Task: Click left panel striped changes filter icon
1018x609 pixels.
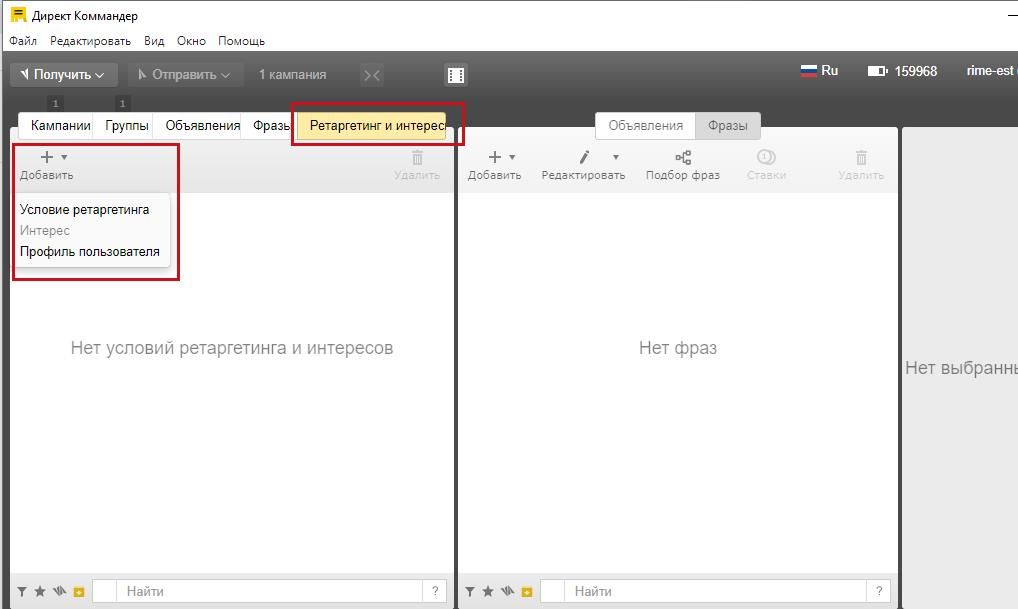Action: [x=60, y=591]
